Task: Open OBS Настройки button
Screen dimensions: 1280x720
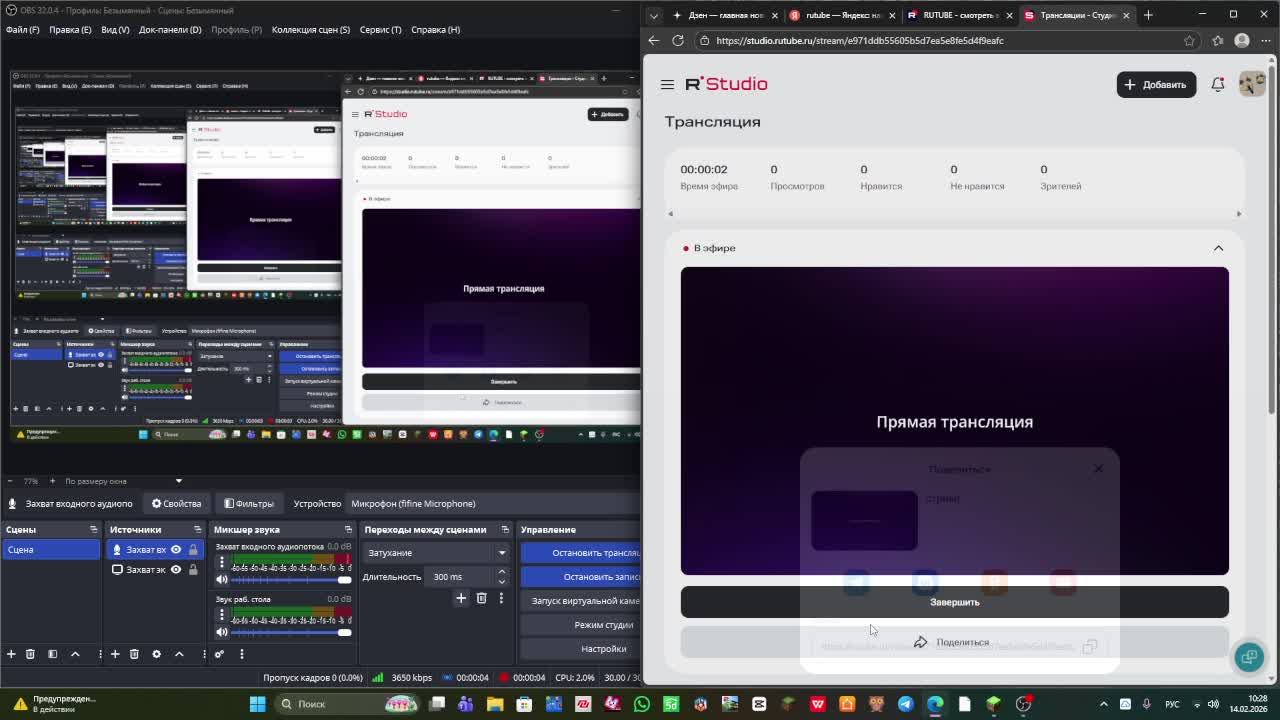Action: point(581,649)
